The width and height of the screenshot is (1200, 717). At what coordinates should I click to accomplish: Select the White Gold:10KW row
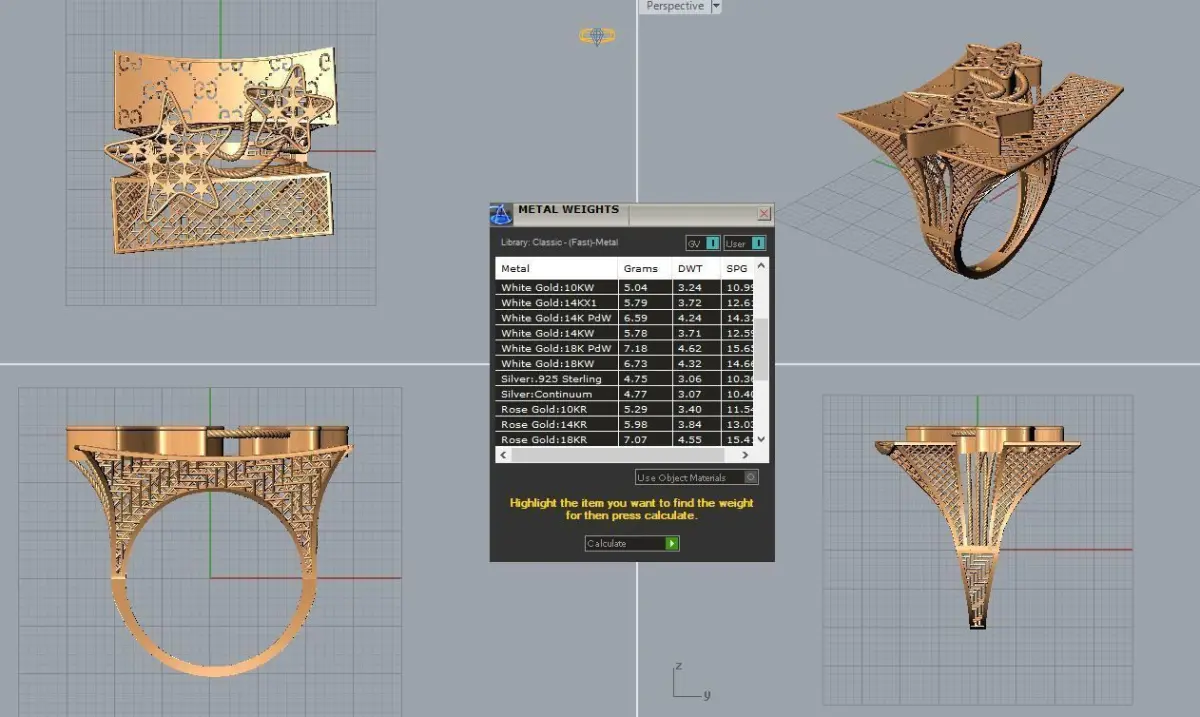625,287
